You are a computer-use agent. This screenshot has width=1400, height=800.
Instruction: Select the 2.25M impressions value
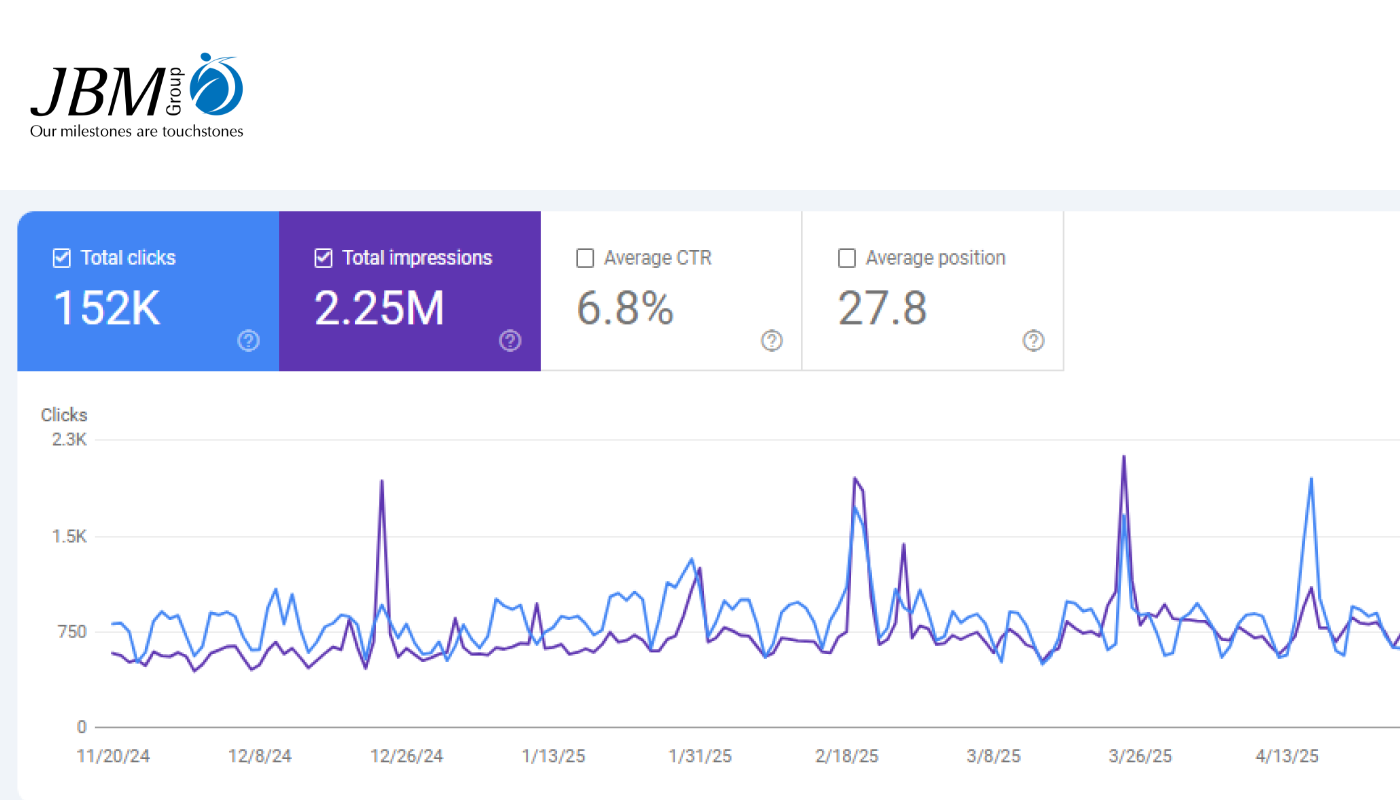[x=379, y=309]
